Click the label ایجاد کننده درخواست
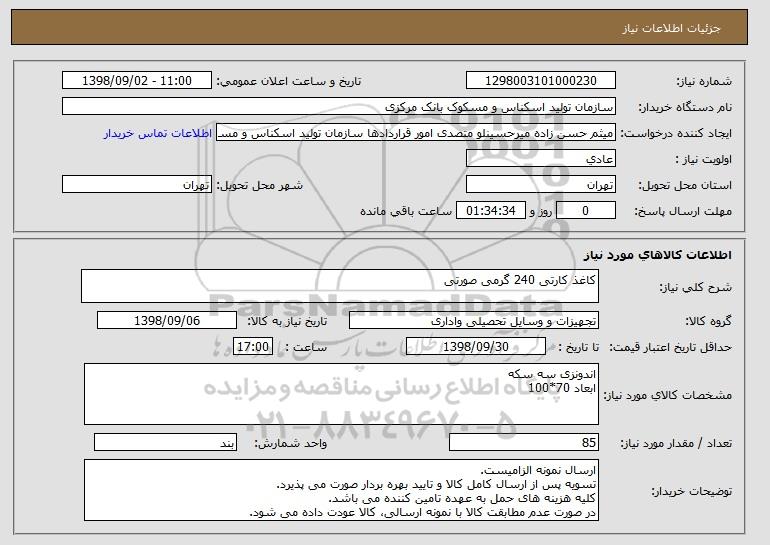This screenshot has width=770, height=545. pos(676,133)
